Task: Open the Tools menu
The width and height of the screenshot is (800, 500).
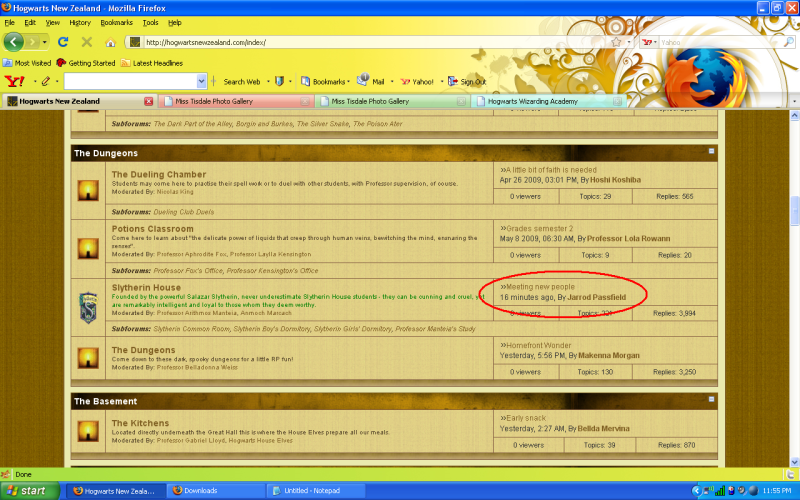Action: tap(150, 22)
